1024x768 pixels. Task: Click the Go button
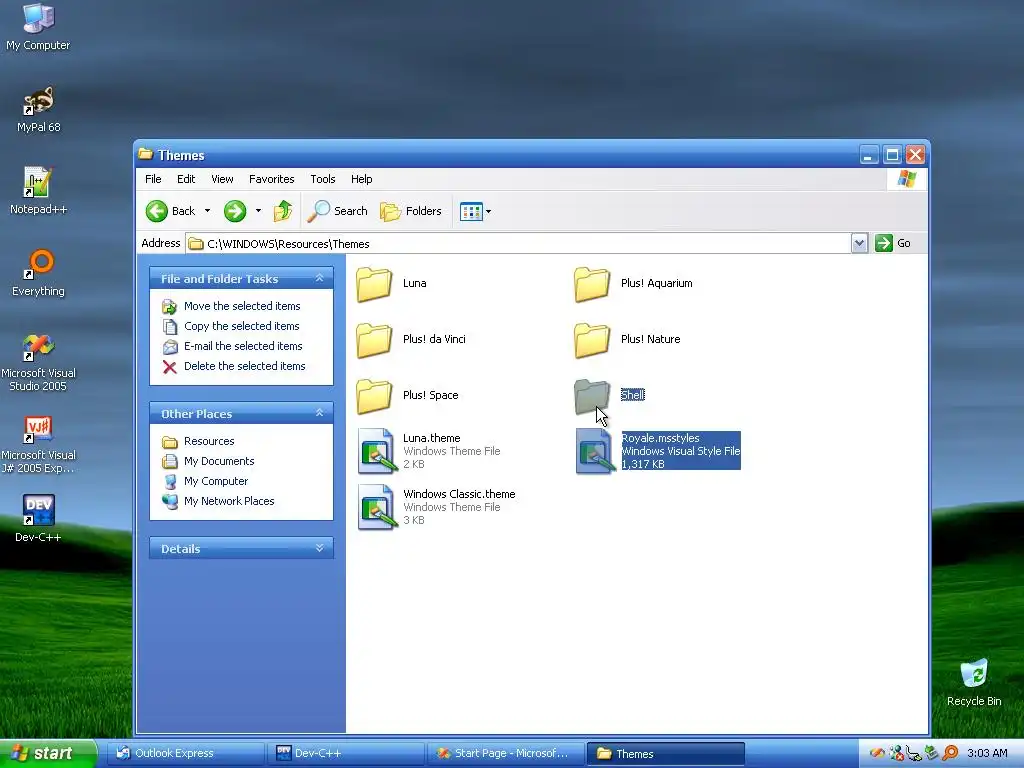(893, 243)
